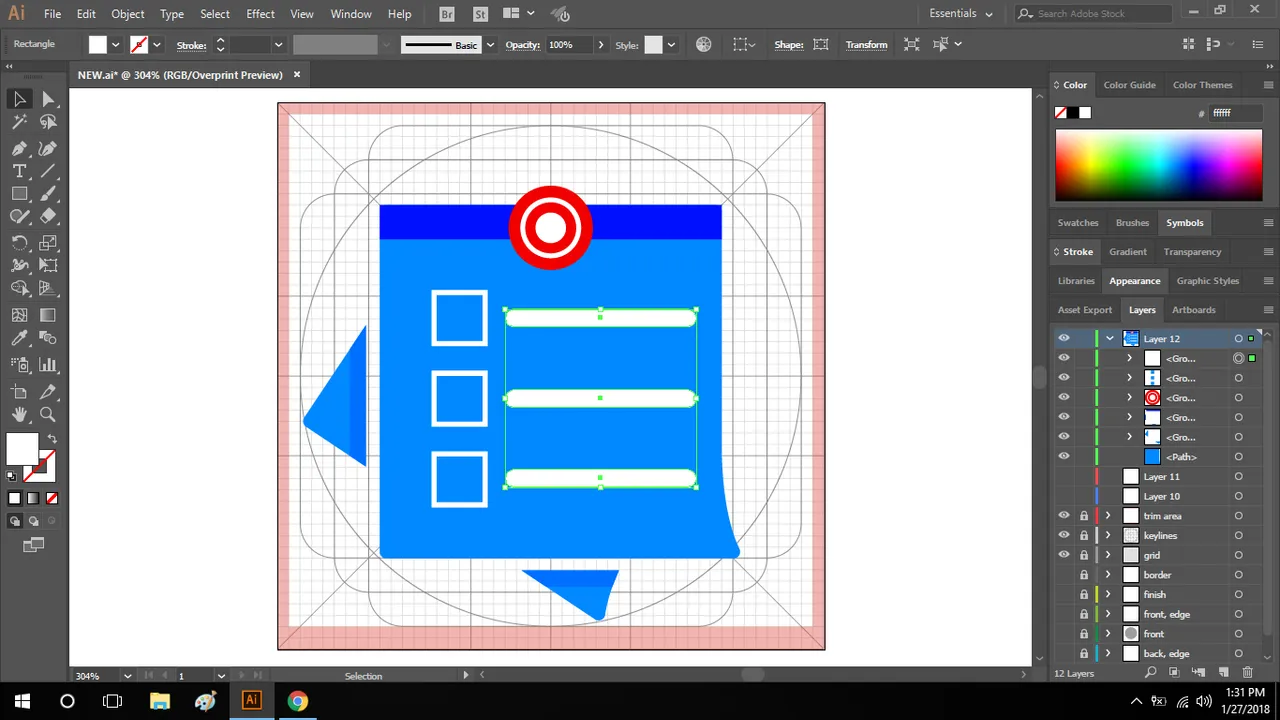The image size is (1280, 720).
Task: Switch to the Transparency tab
Action: pos(1192,252)
